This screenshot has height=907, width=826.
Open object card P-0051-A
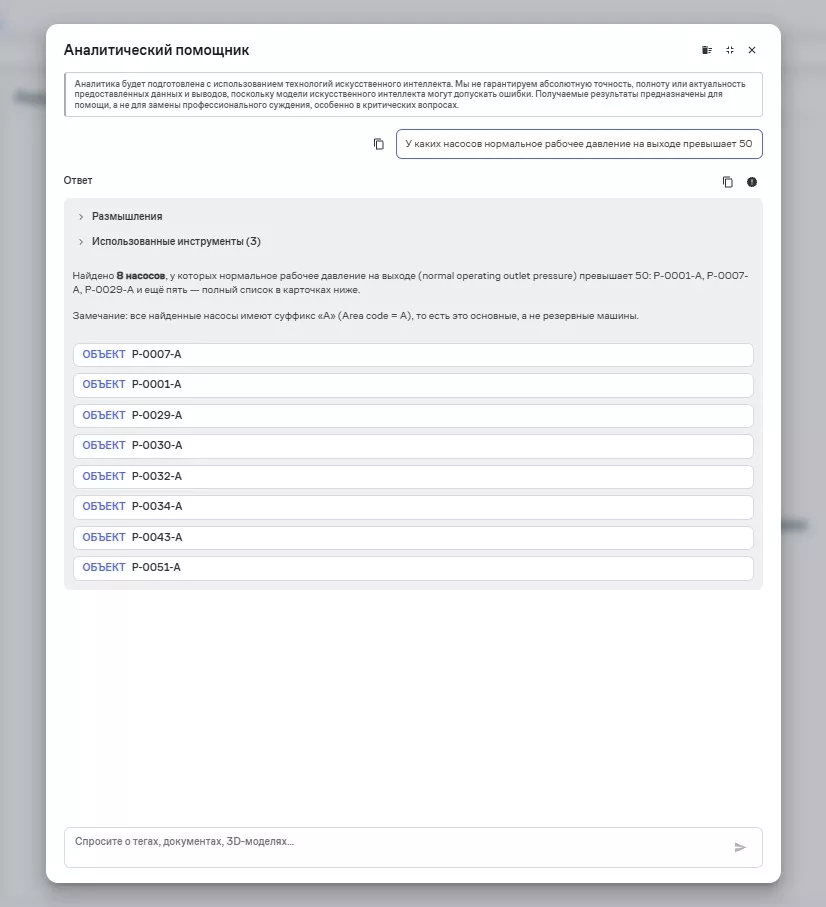coord(413,568)
